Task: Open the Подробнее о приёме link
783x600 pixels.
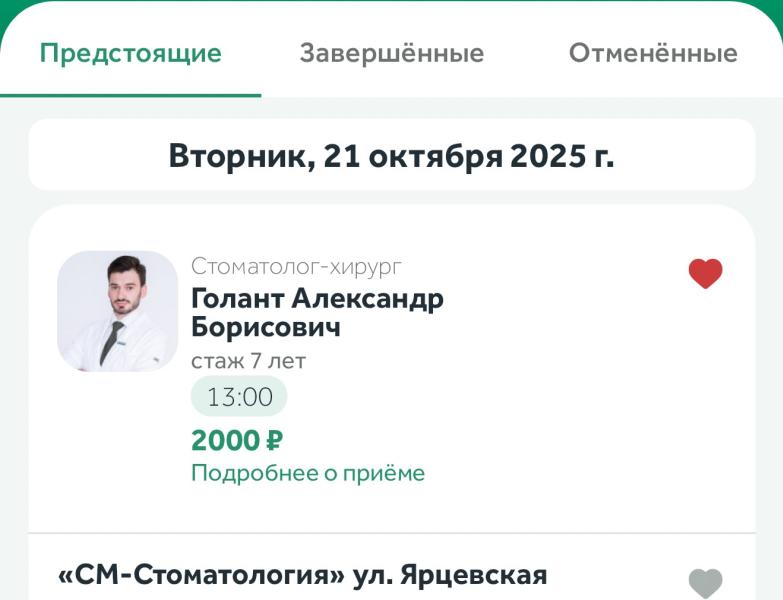Action: coord(308,473)
